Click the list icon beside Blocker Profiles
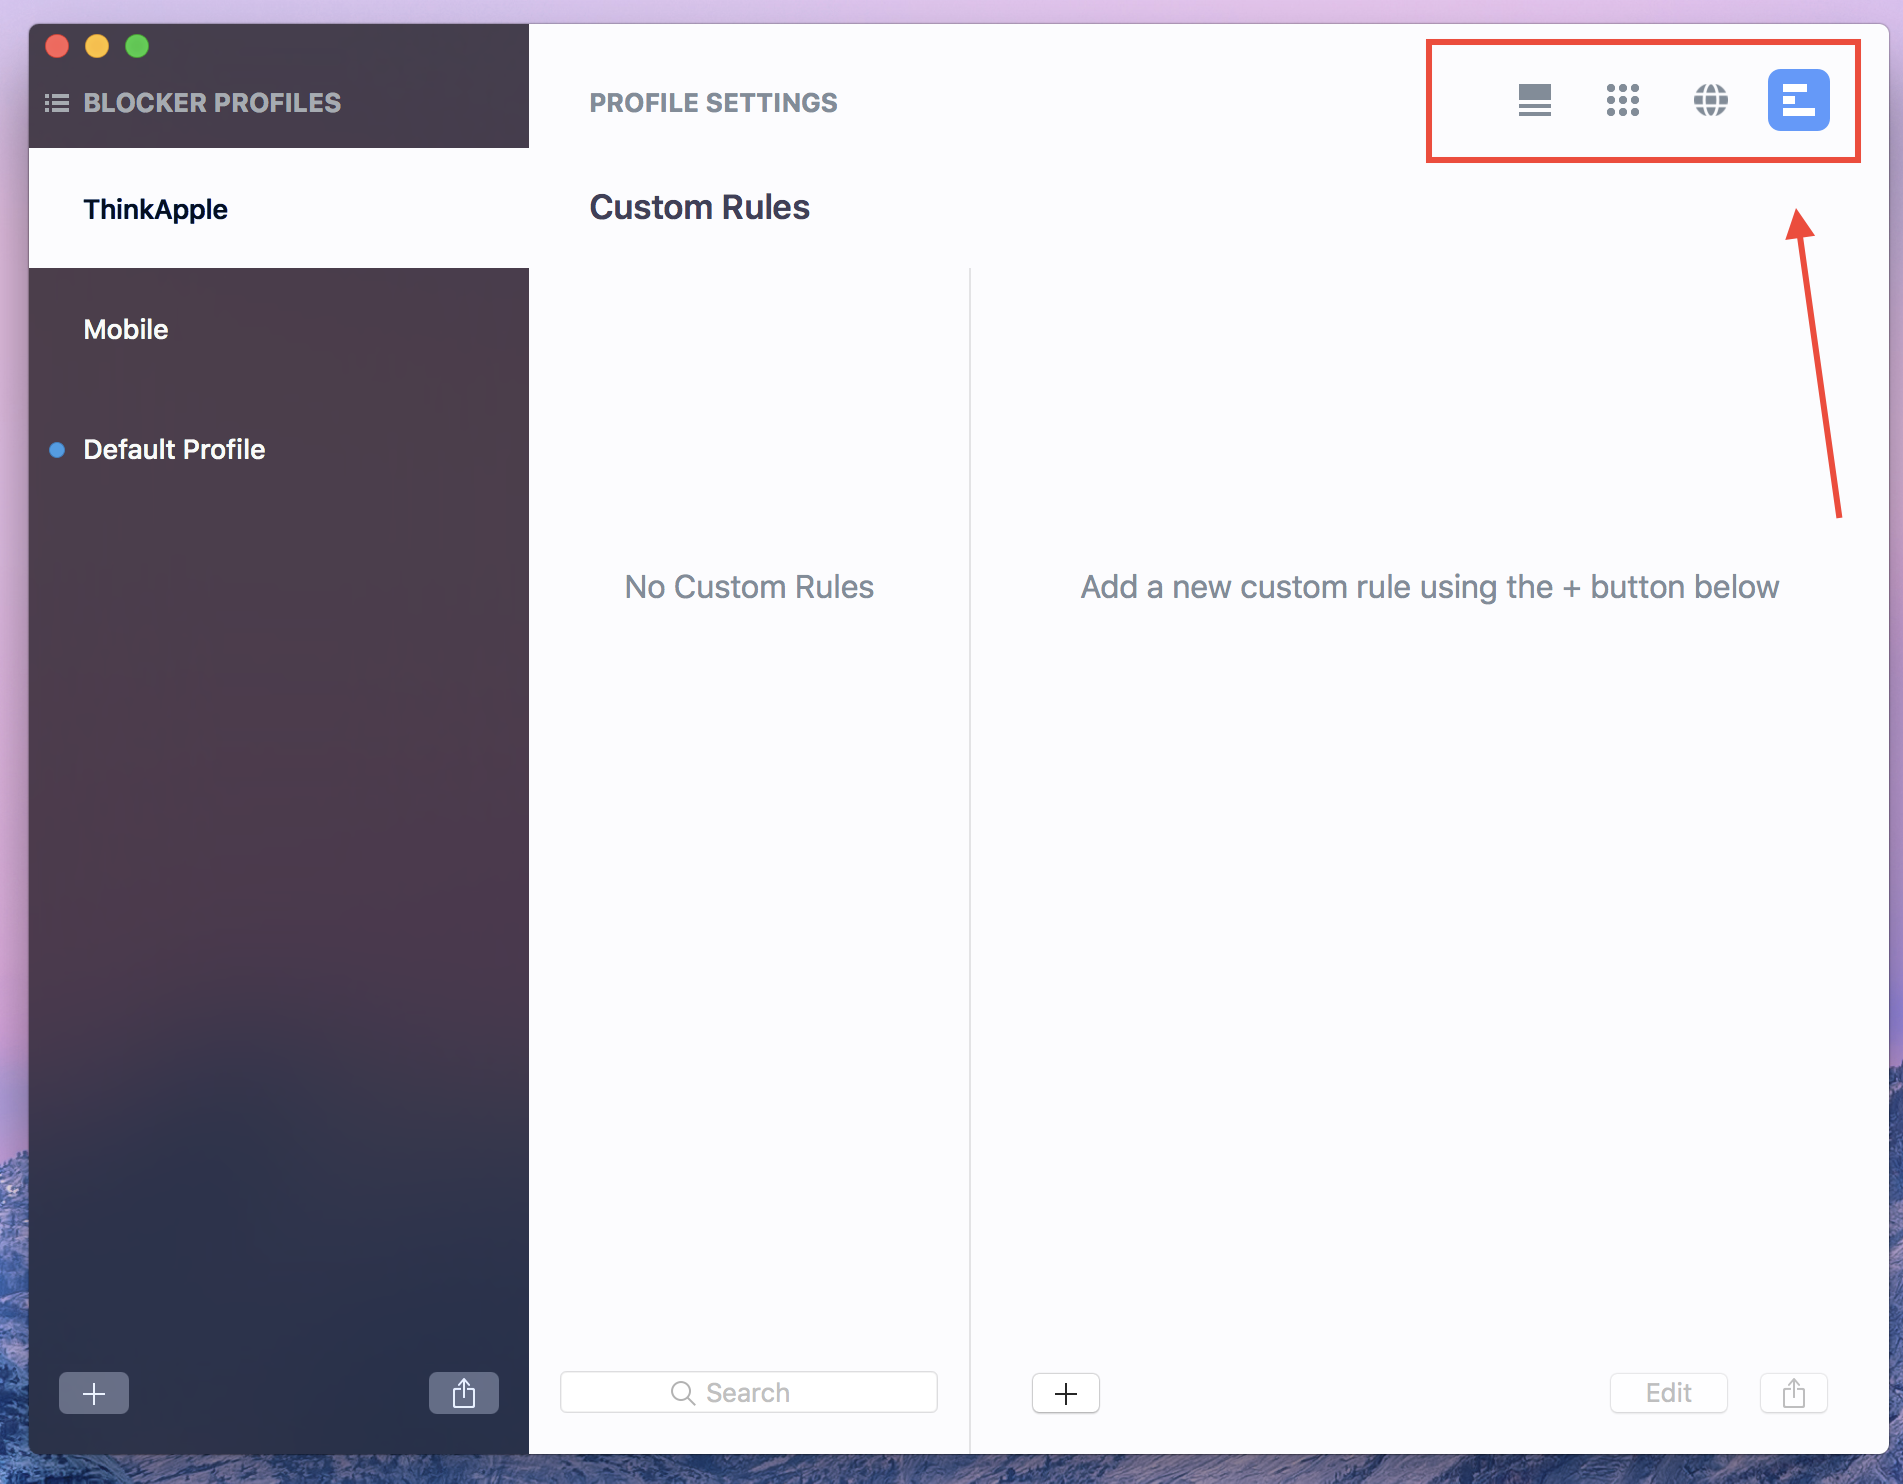1903x1484 pixels. click(x=57, y=103)
